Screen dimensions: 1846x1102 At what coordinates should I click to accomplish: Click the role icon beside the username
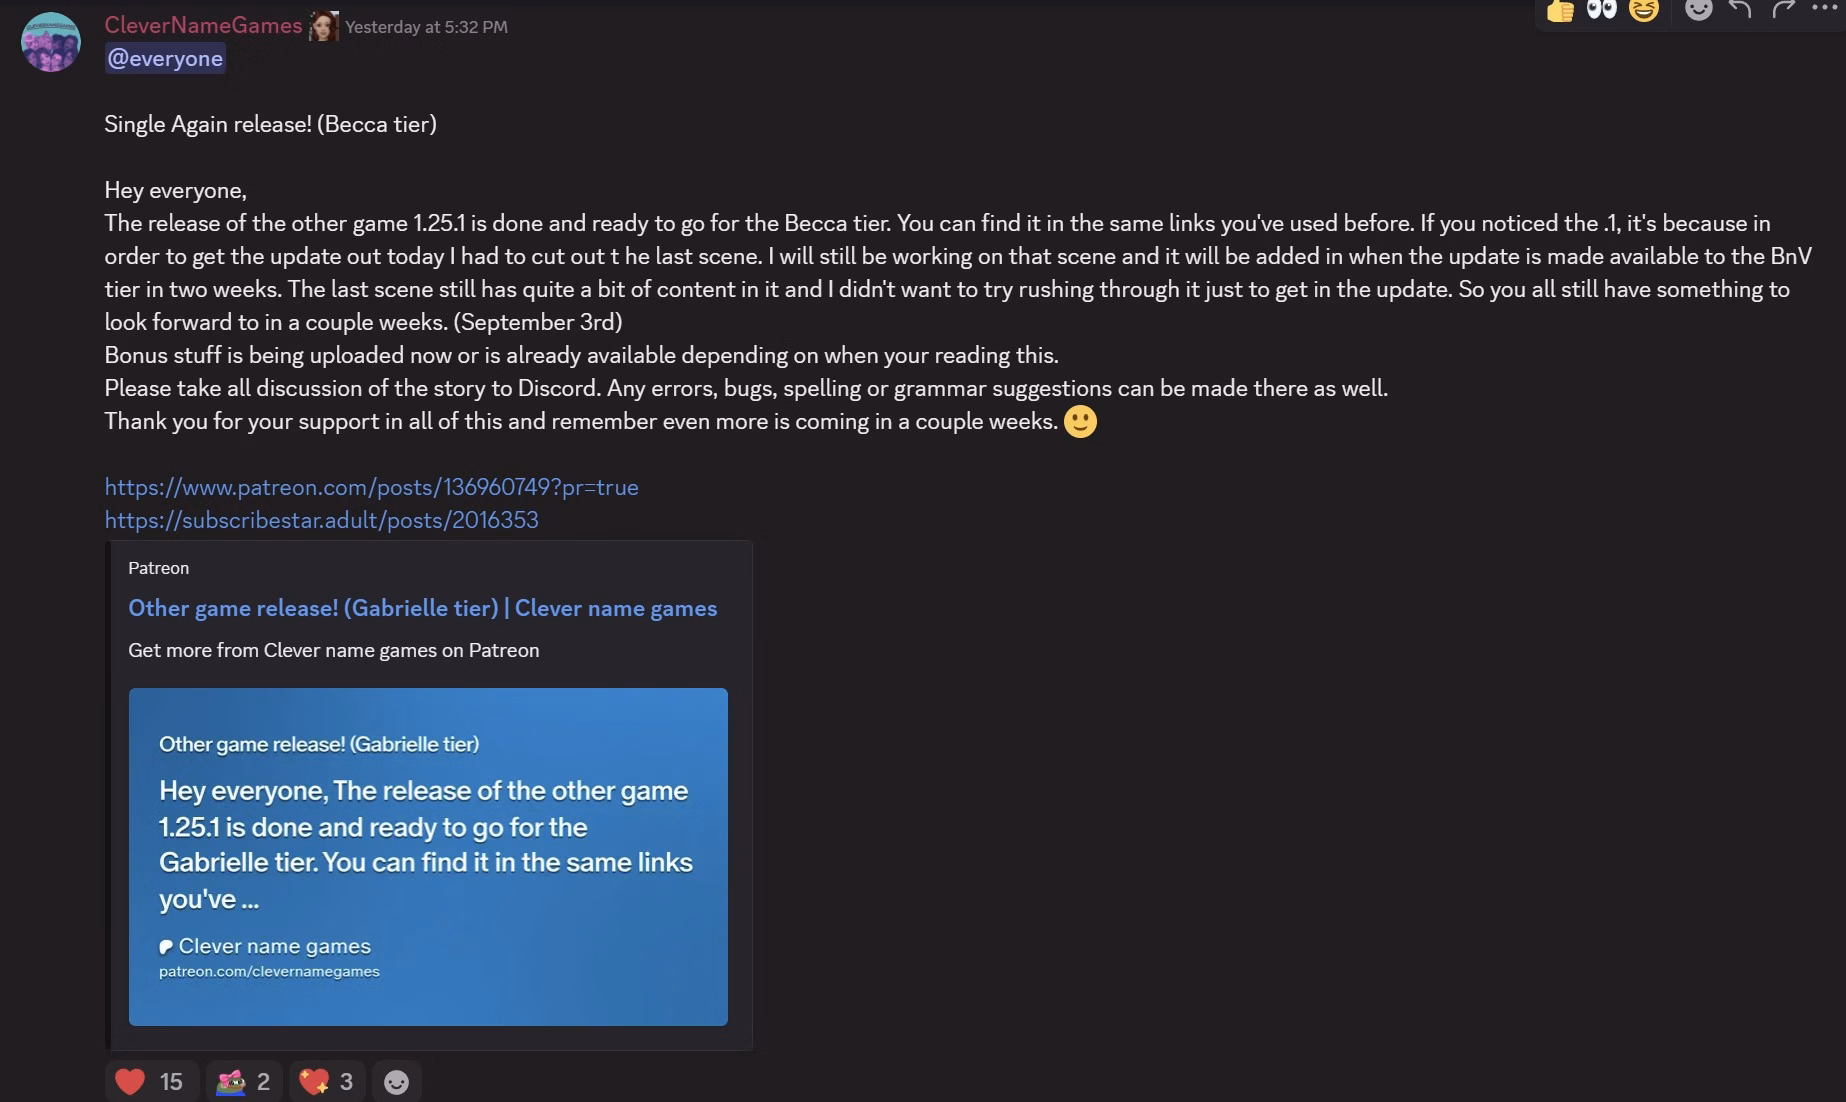click(x=323, y=26)
